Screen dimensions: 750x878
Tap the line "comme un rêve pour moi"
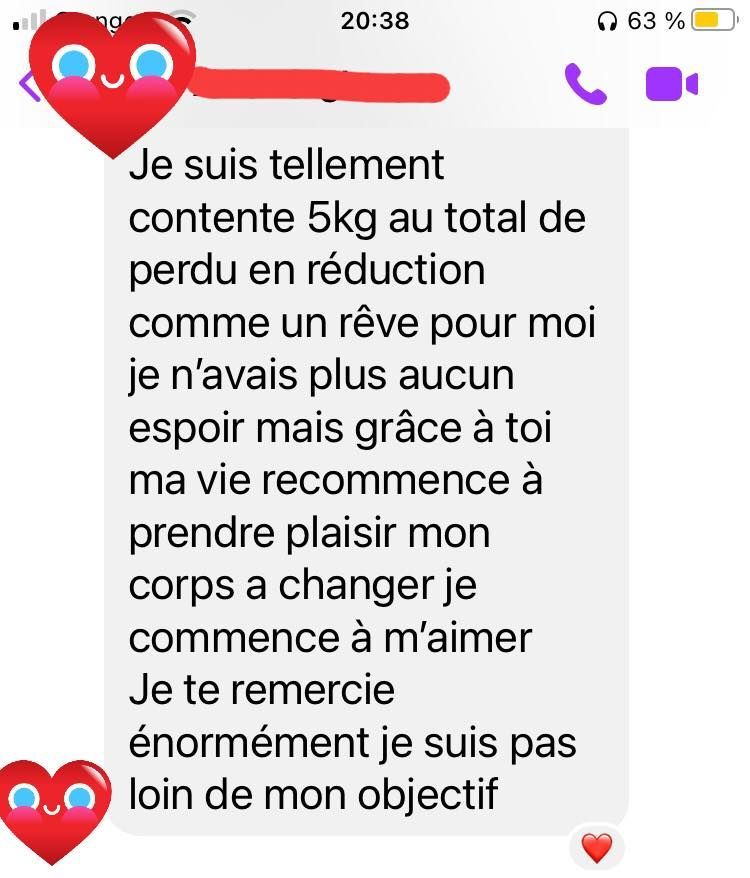362,324
